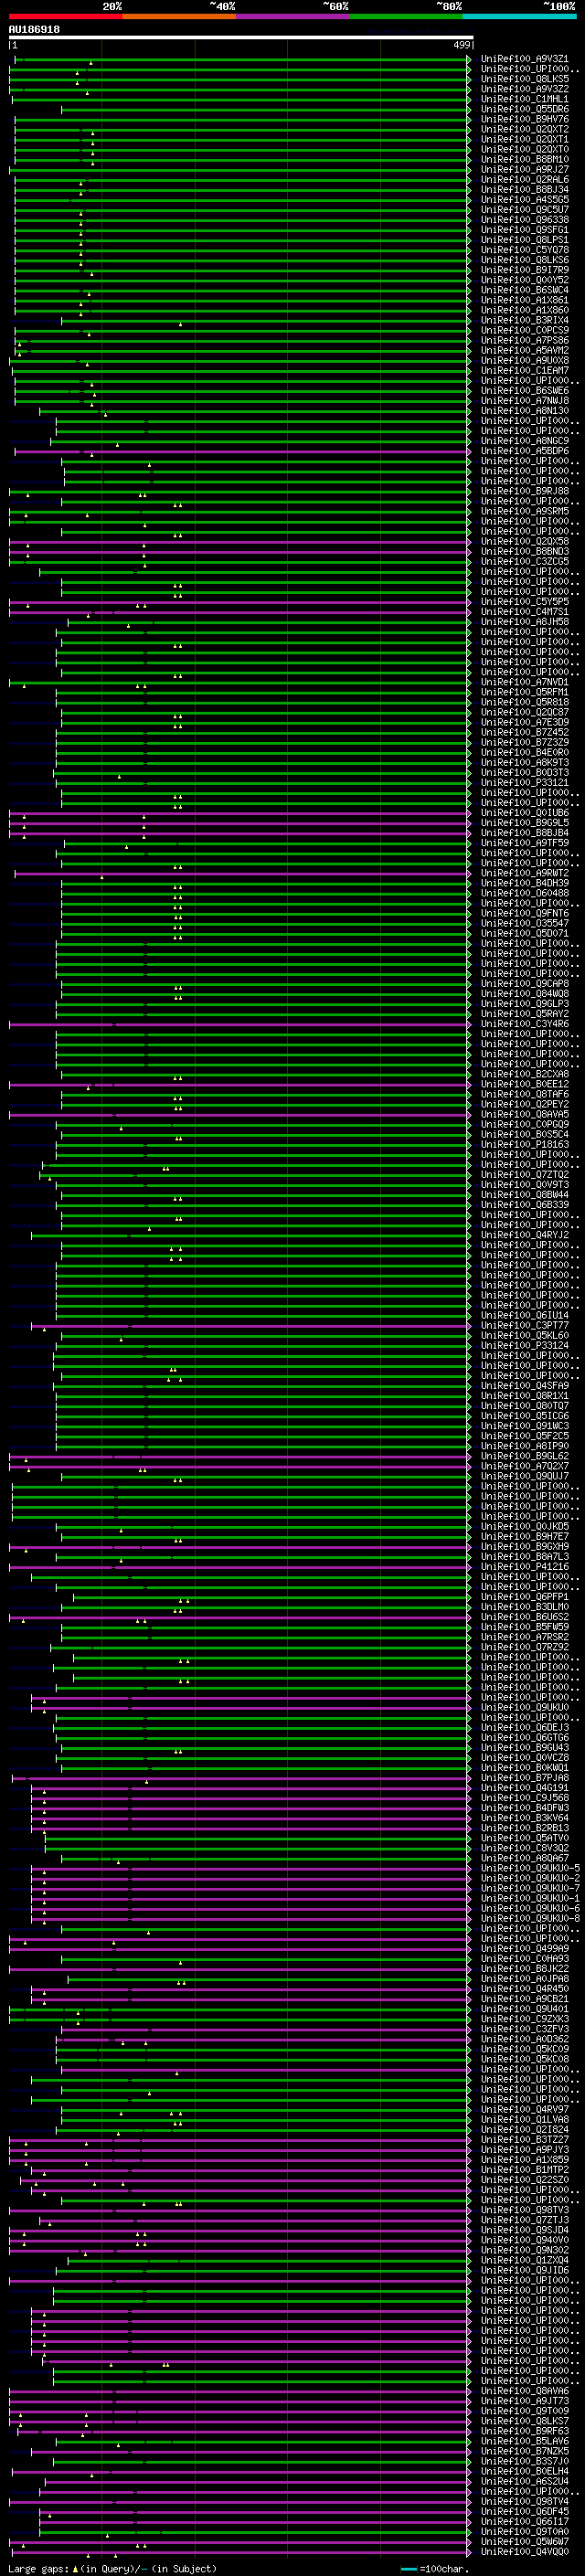Select the UniRef100_A4S5G5 label
Viewport: 585px width, 2576px height.
coord(525,200)
